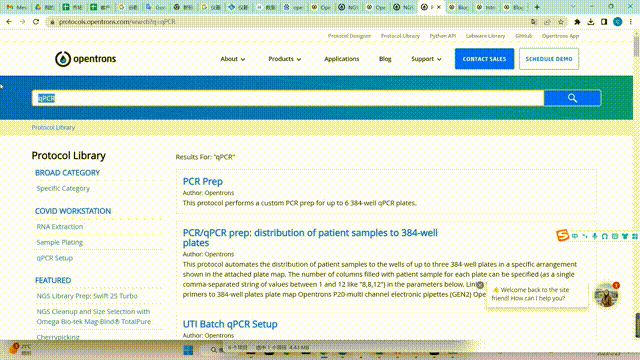Switch to the Gmail browser tab
The height and width of the screenshot is (360, 640).
[x=16, y=7]
